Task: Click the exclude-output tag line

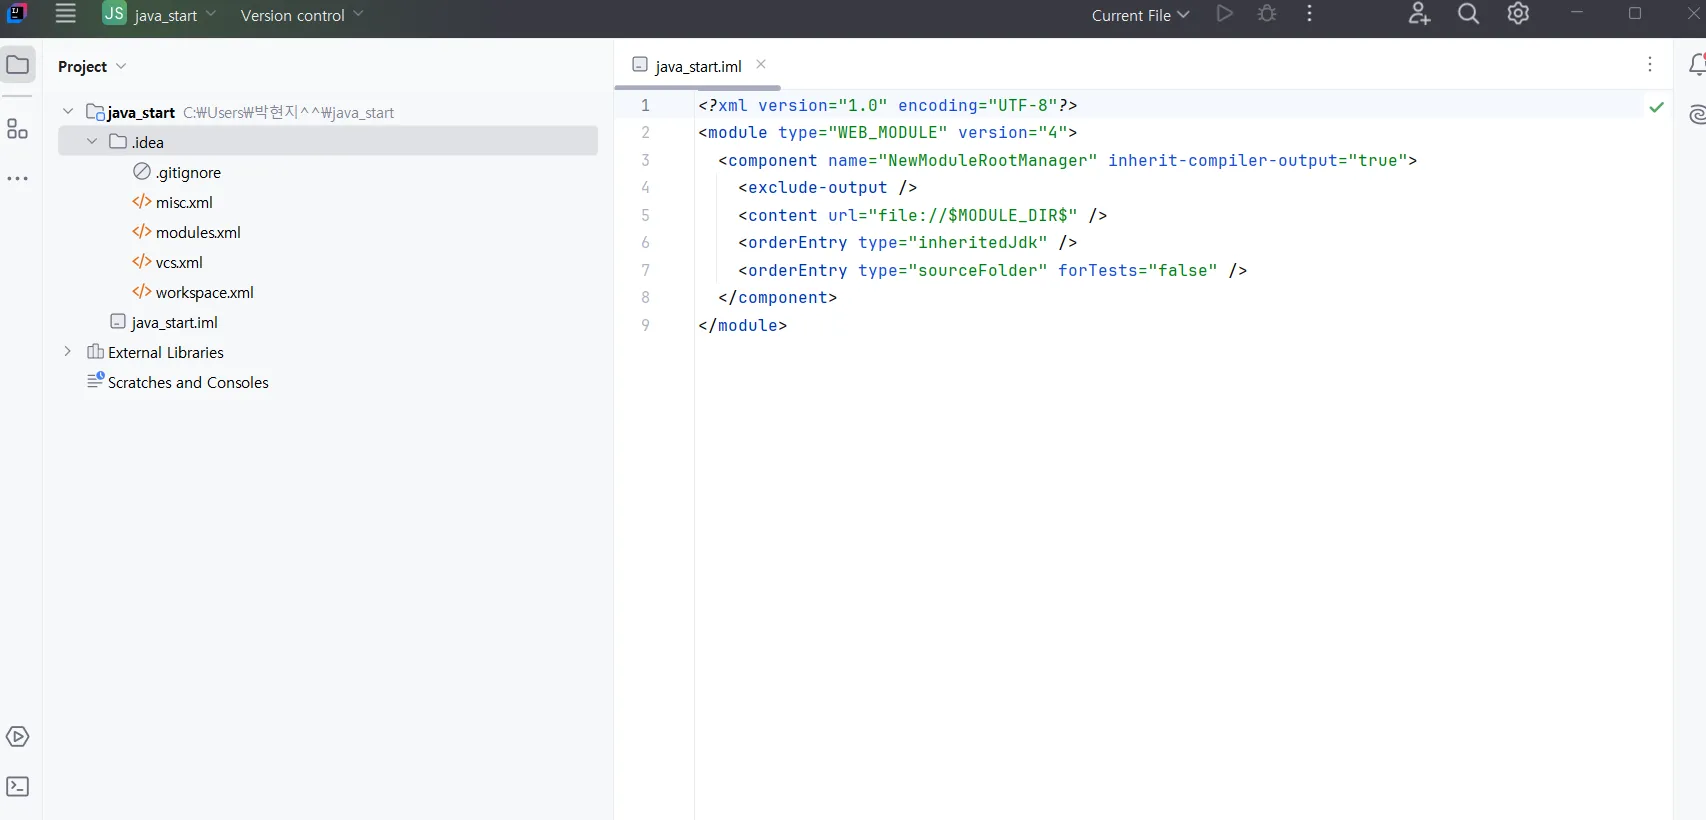Action: [828, 187]
